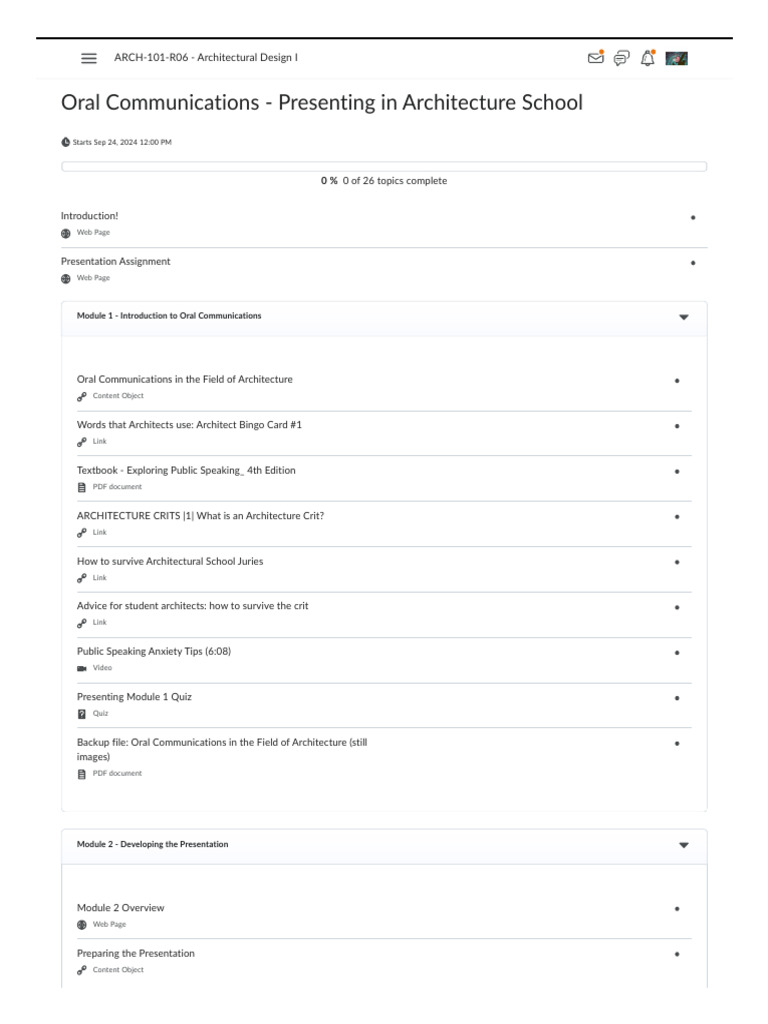Open Module 2 Overview web page

[121, 908]
